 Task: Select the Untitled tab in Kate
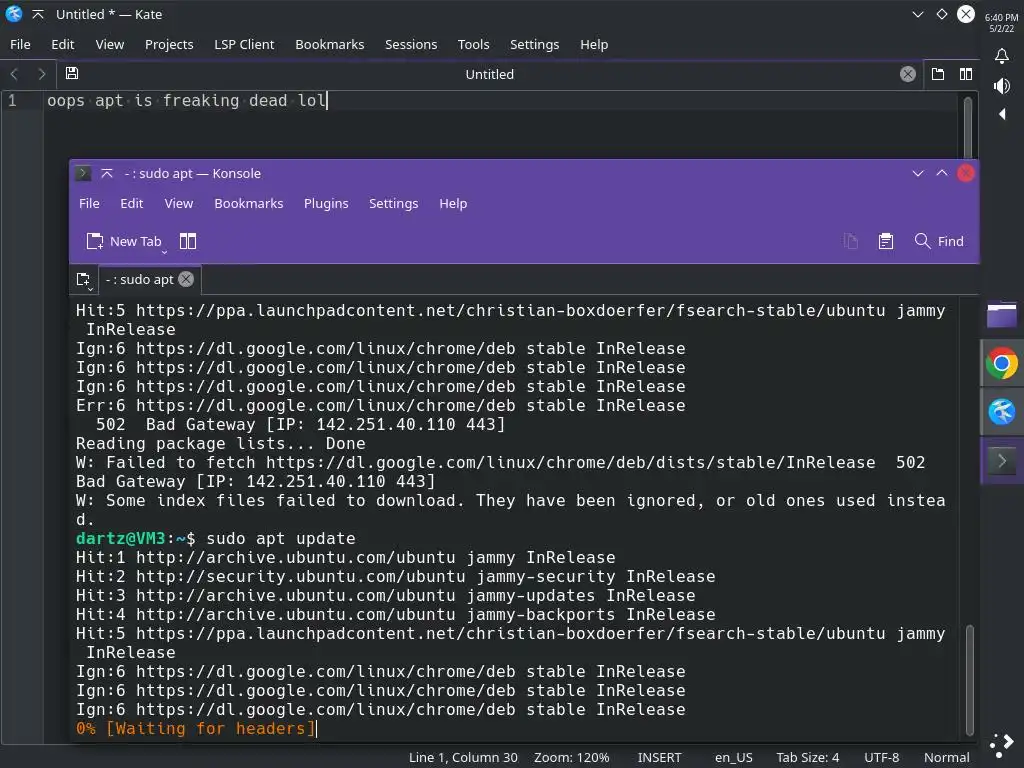tap(489, 74)
